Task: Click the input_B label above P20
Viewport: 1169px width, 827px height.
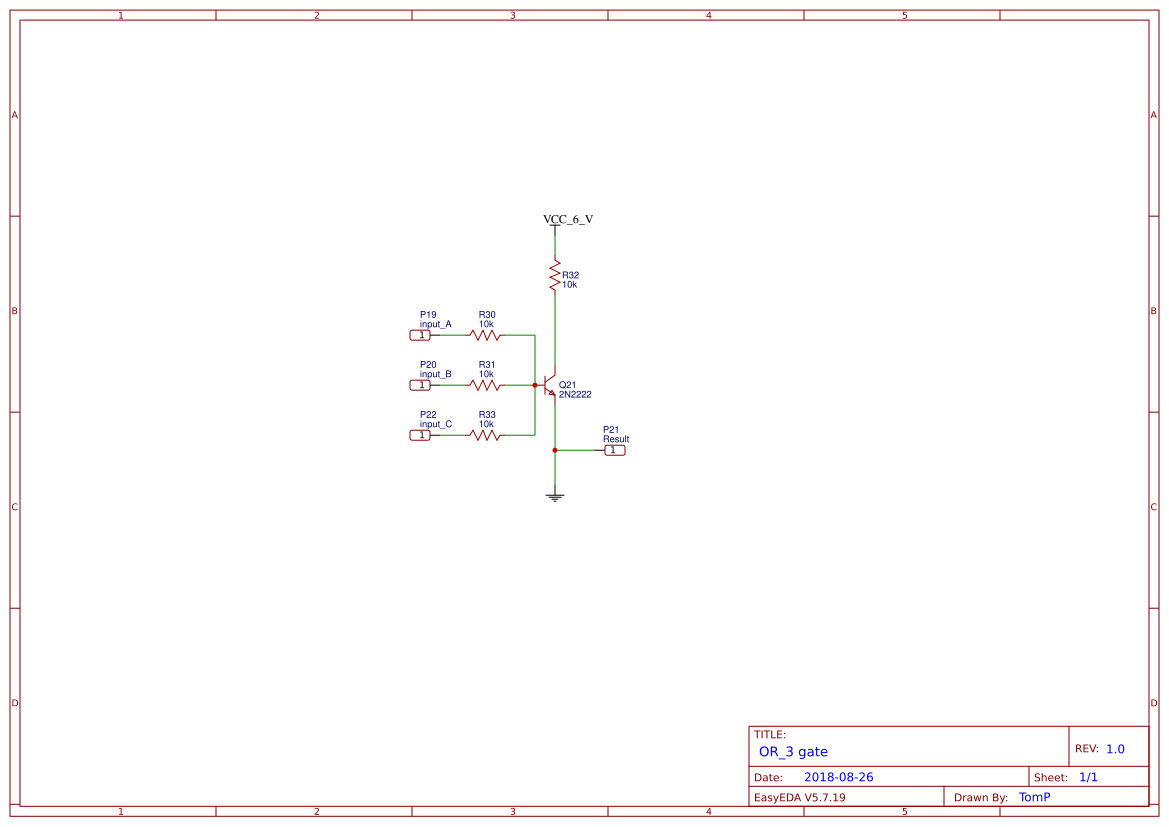Action: 436,373
